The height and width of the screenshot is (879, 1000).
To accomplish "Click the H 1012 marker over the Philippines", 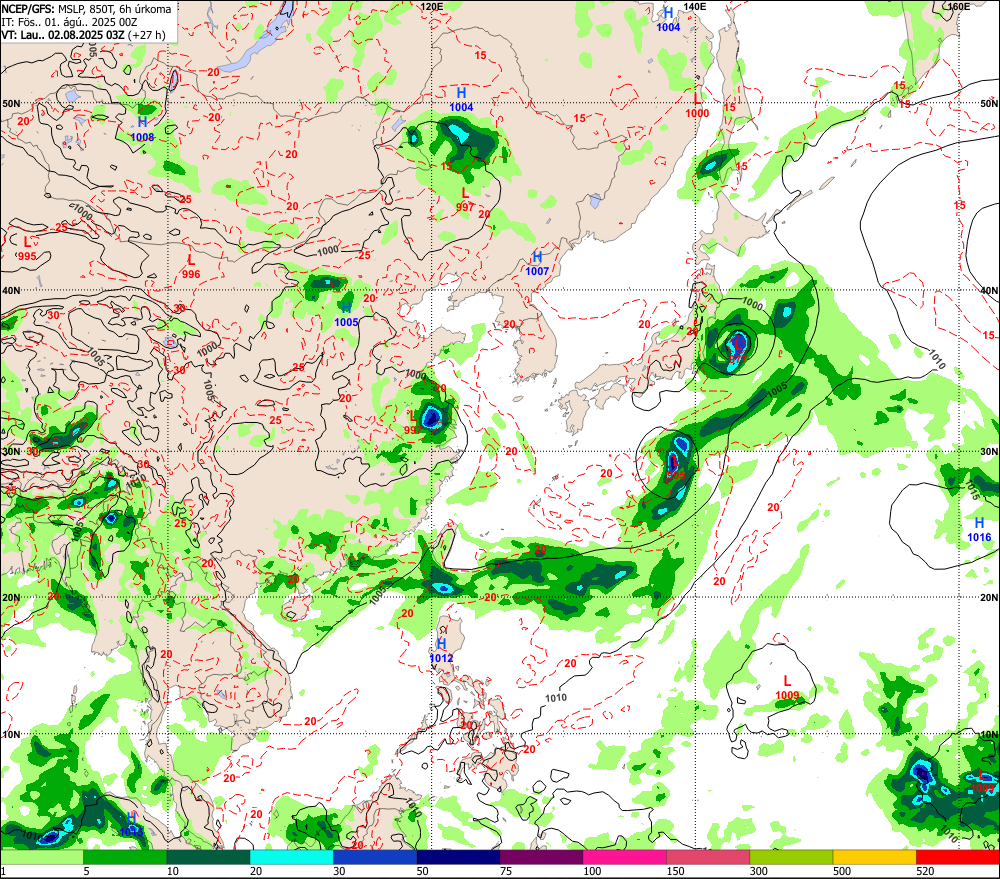I will point(441,651).
